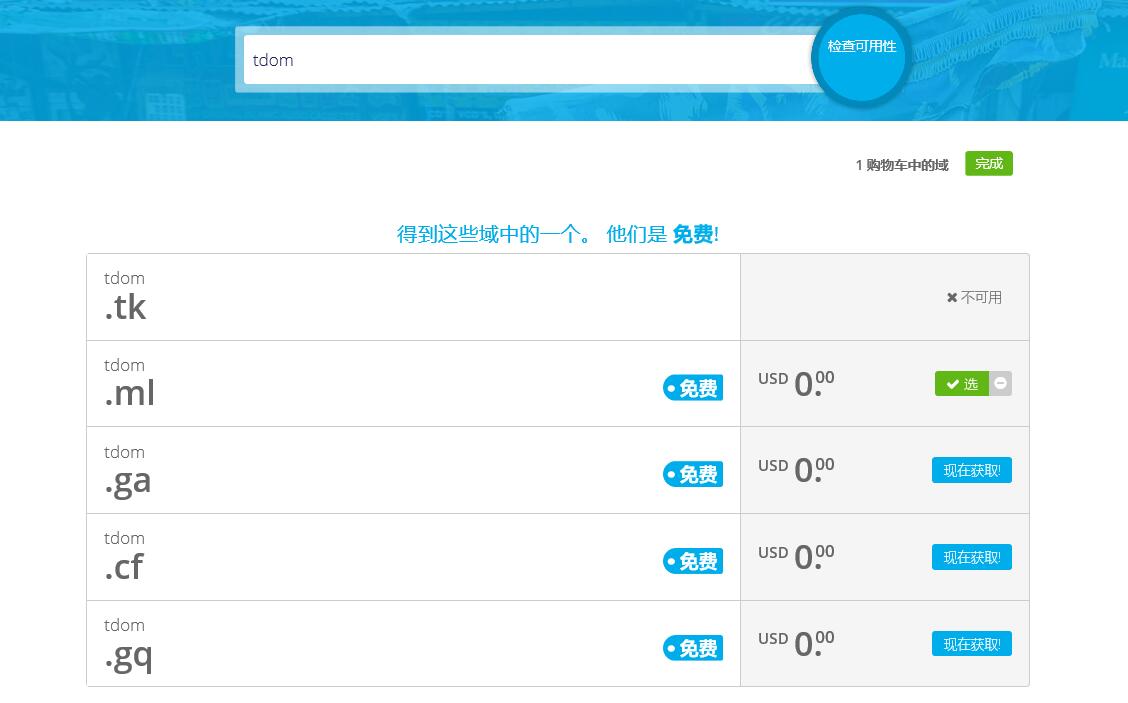
Task: Select the tdom .ml domain name
Action: point(130,383)
